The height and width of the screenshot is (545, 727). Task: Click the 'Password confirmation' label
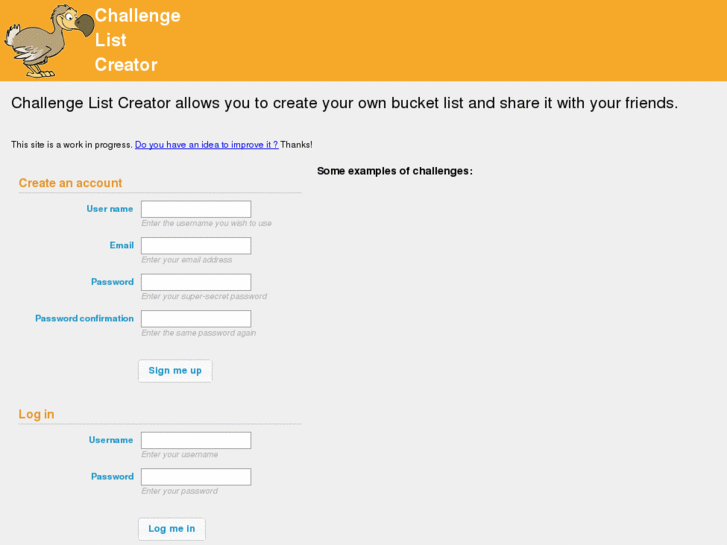(x=84, y=318)
